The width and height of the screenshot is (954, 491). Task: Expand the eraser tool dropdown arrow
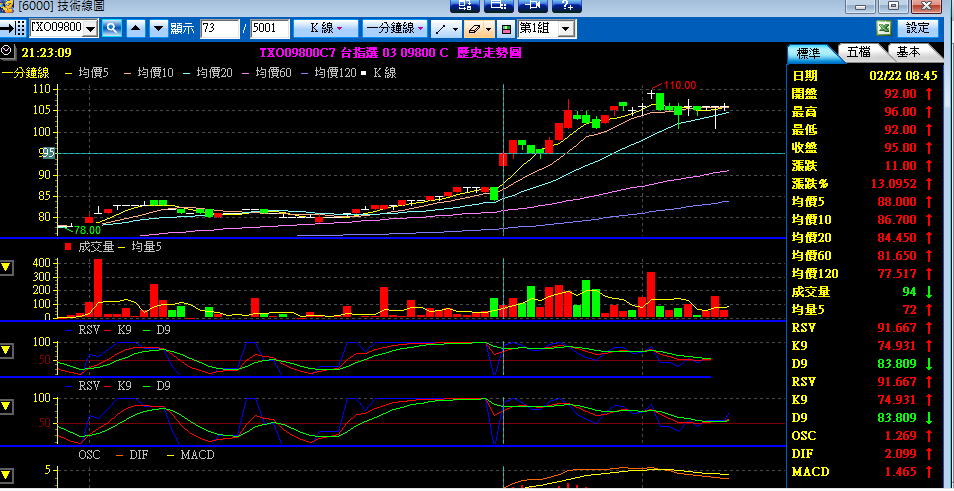[489, 29]
